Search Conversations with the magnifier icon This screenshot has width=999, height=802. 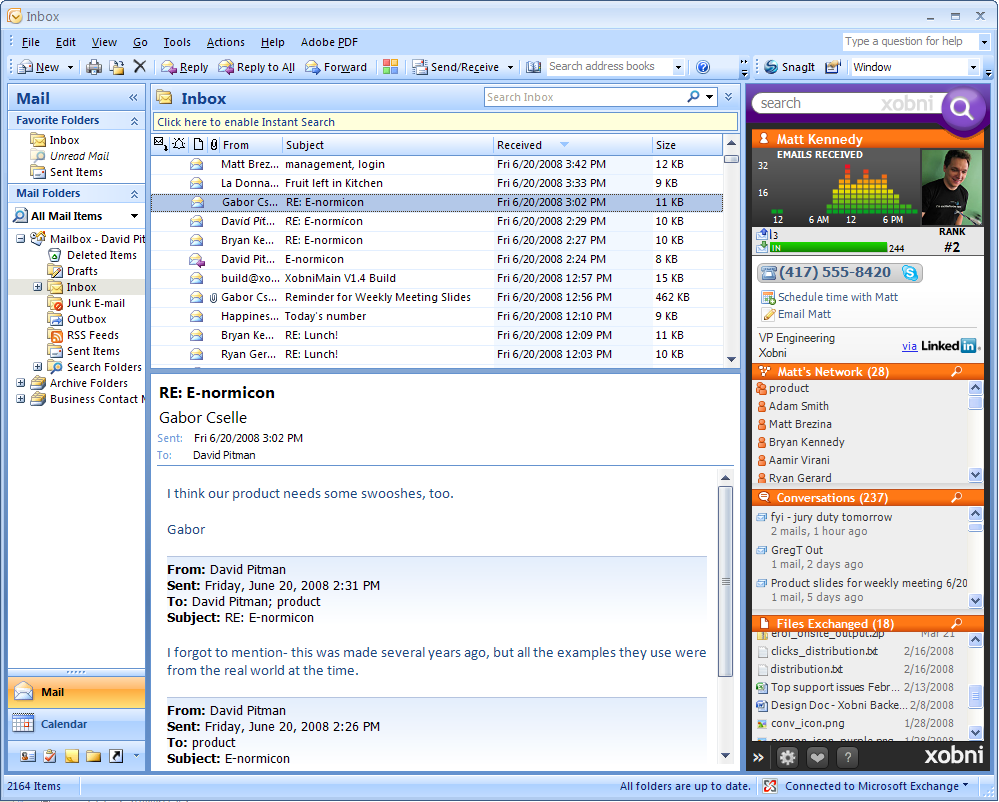[956, 498]
